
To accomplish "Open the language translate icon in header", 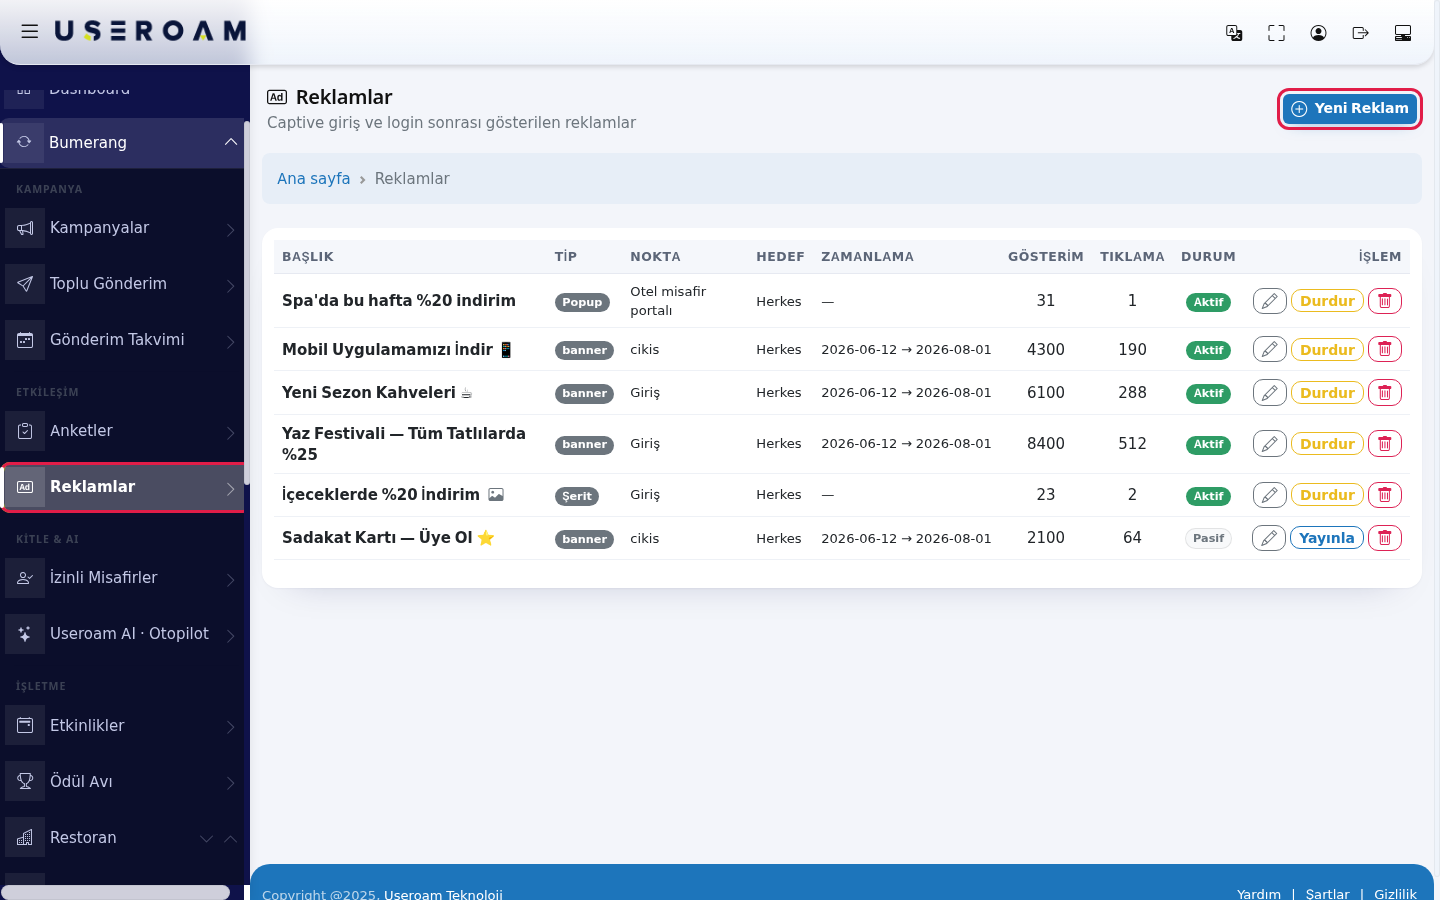I will click(x=1234, y=33).
